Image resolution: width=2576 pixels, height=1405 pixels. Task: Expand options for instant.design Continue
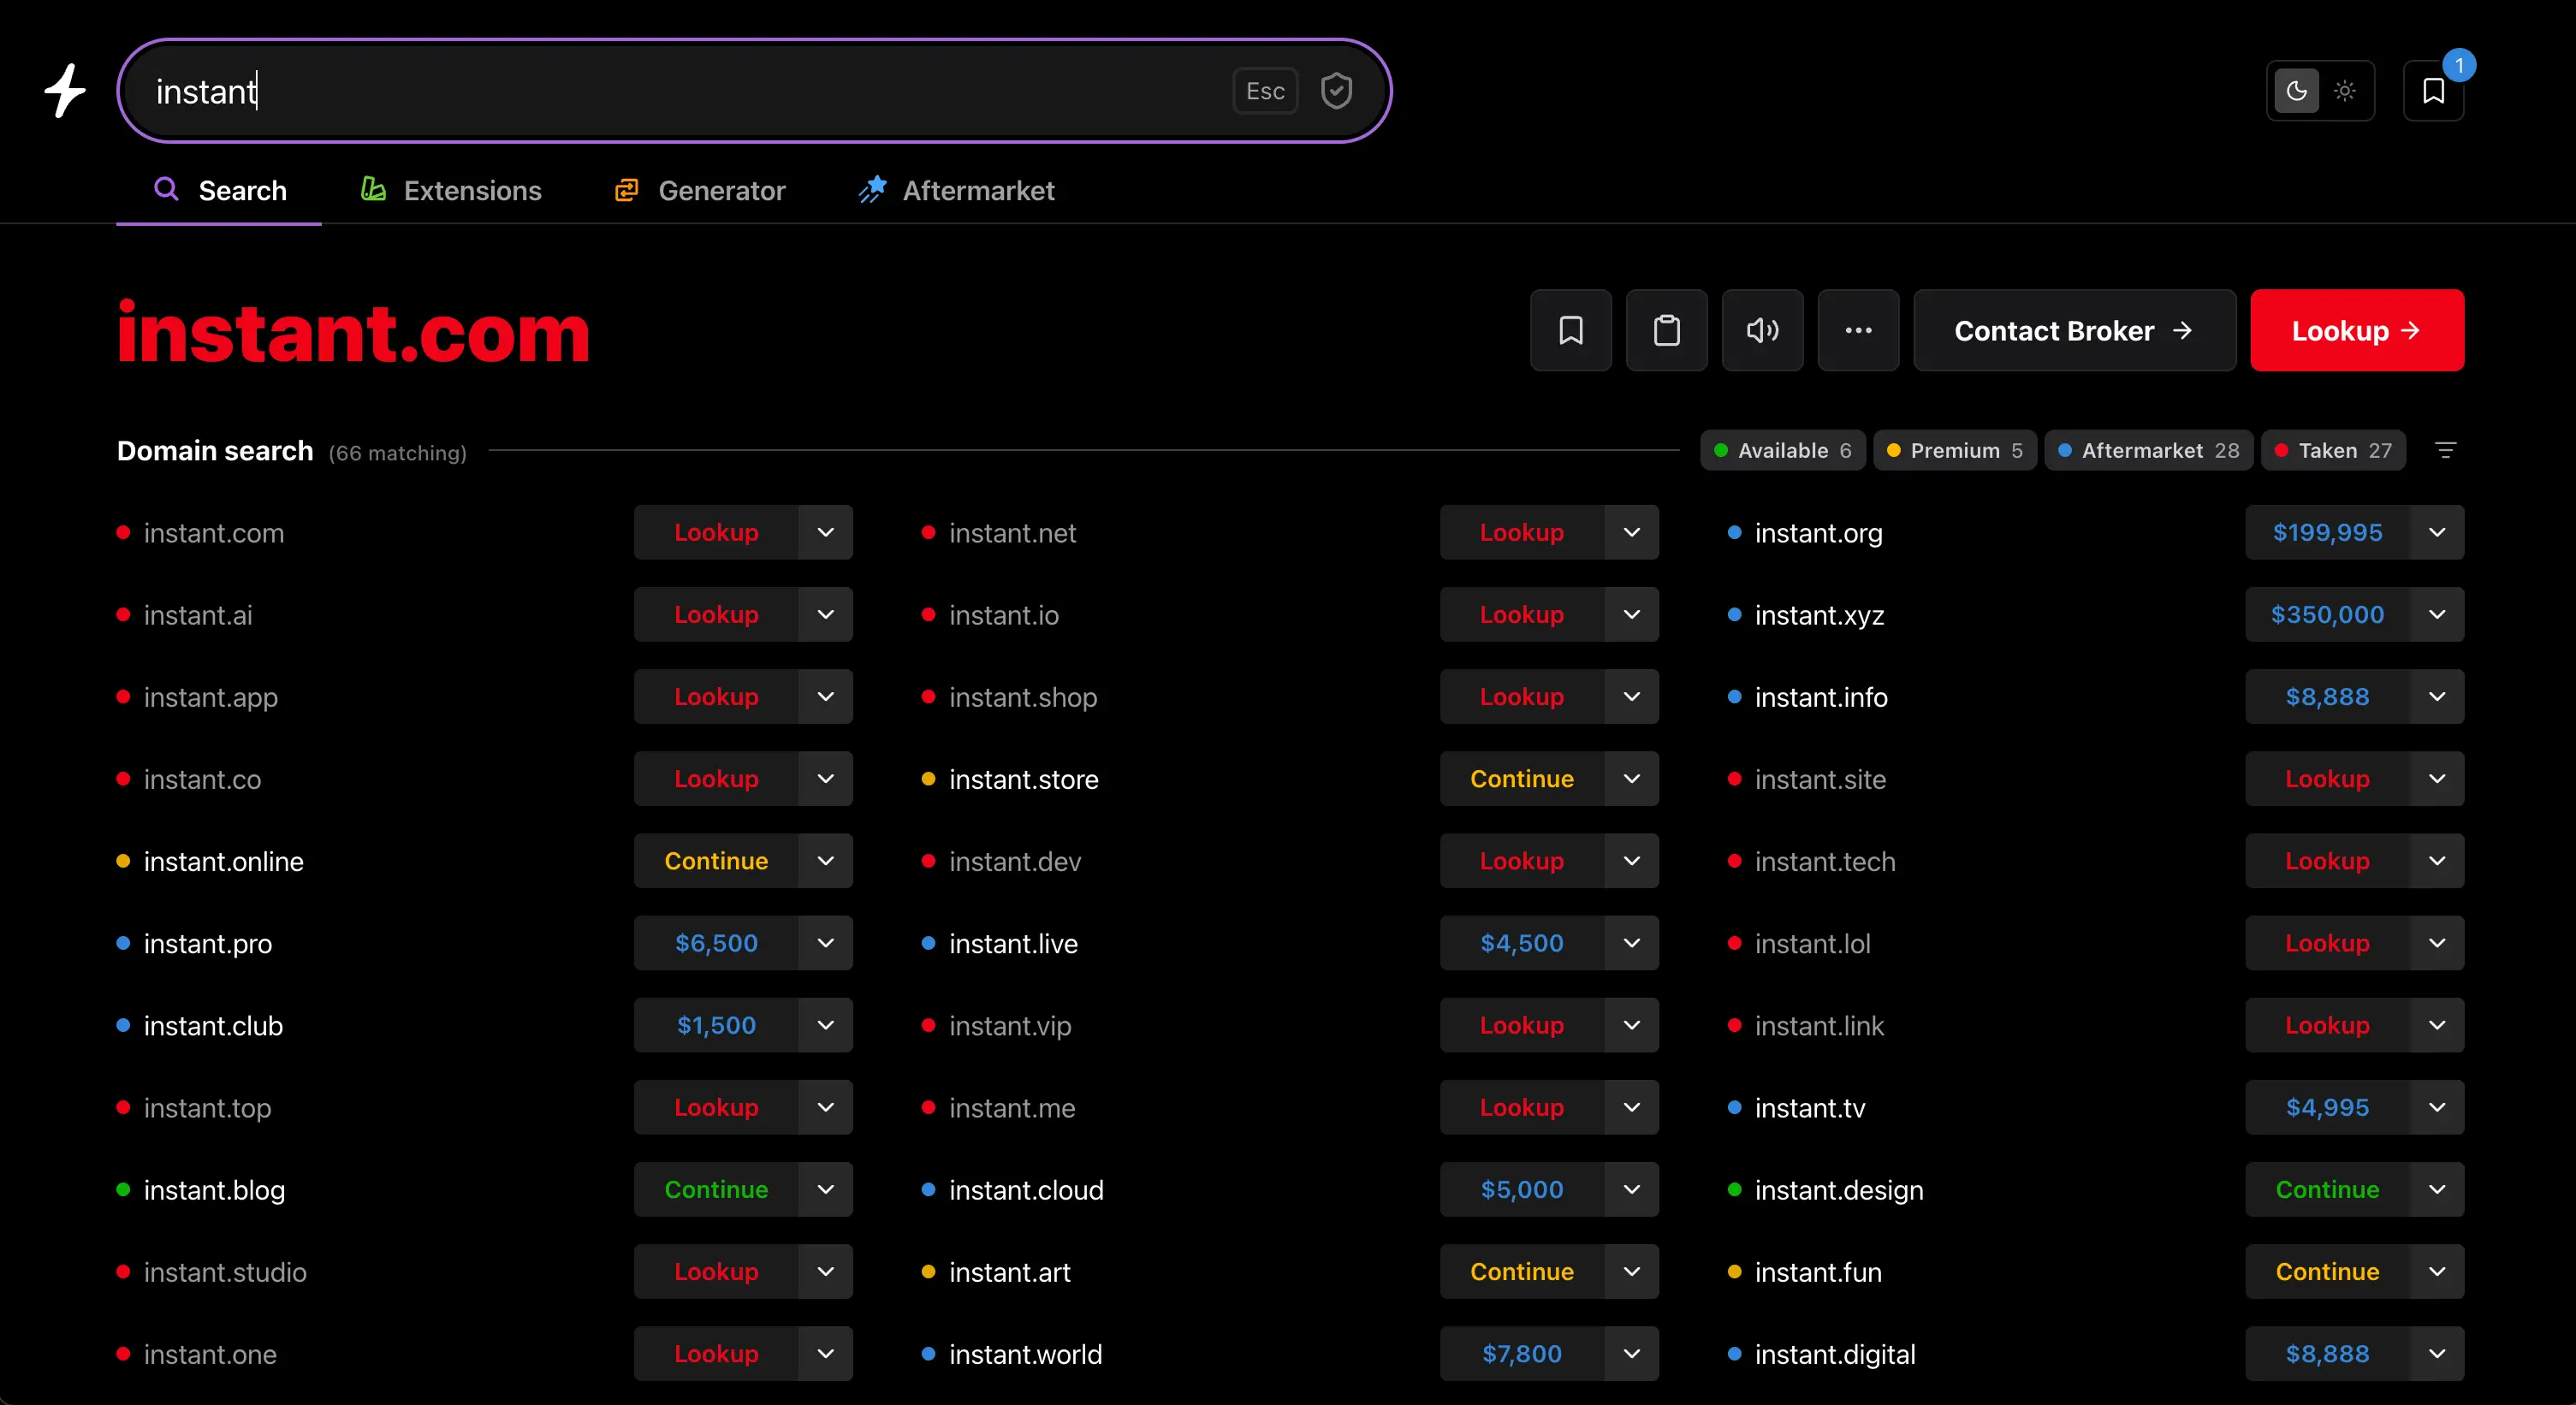tap(2437, 1189)
